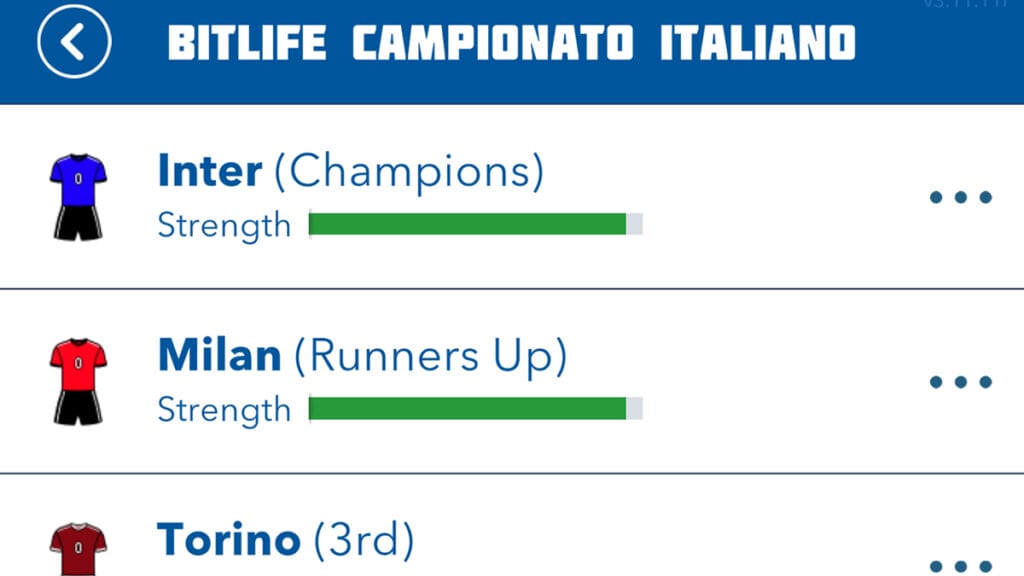The image size is (1024, 576).
Task: Click the BitLife Campionato Italiano title
Action: pyautogui.click(x=511, y=43)
